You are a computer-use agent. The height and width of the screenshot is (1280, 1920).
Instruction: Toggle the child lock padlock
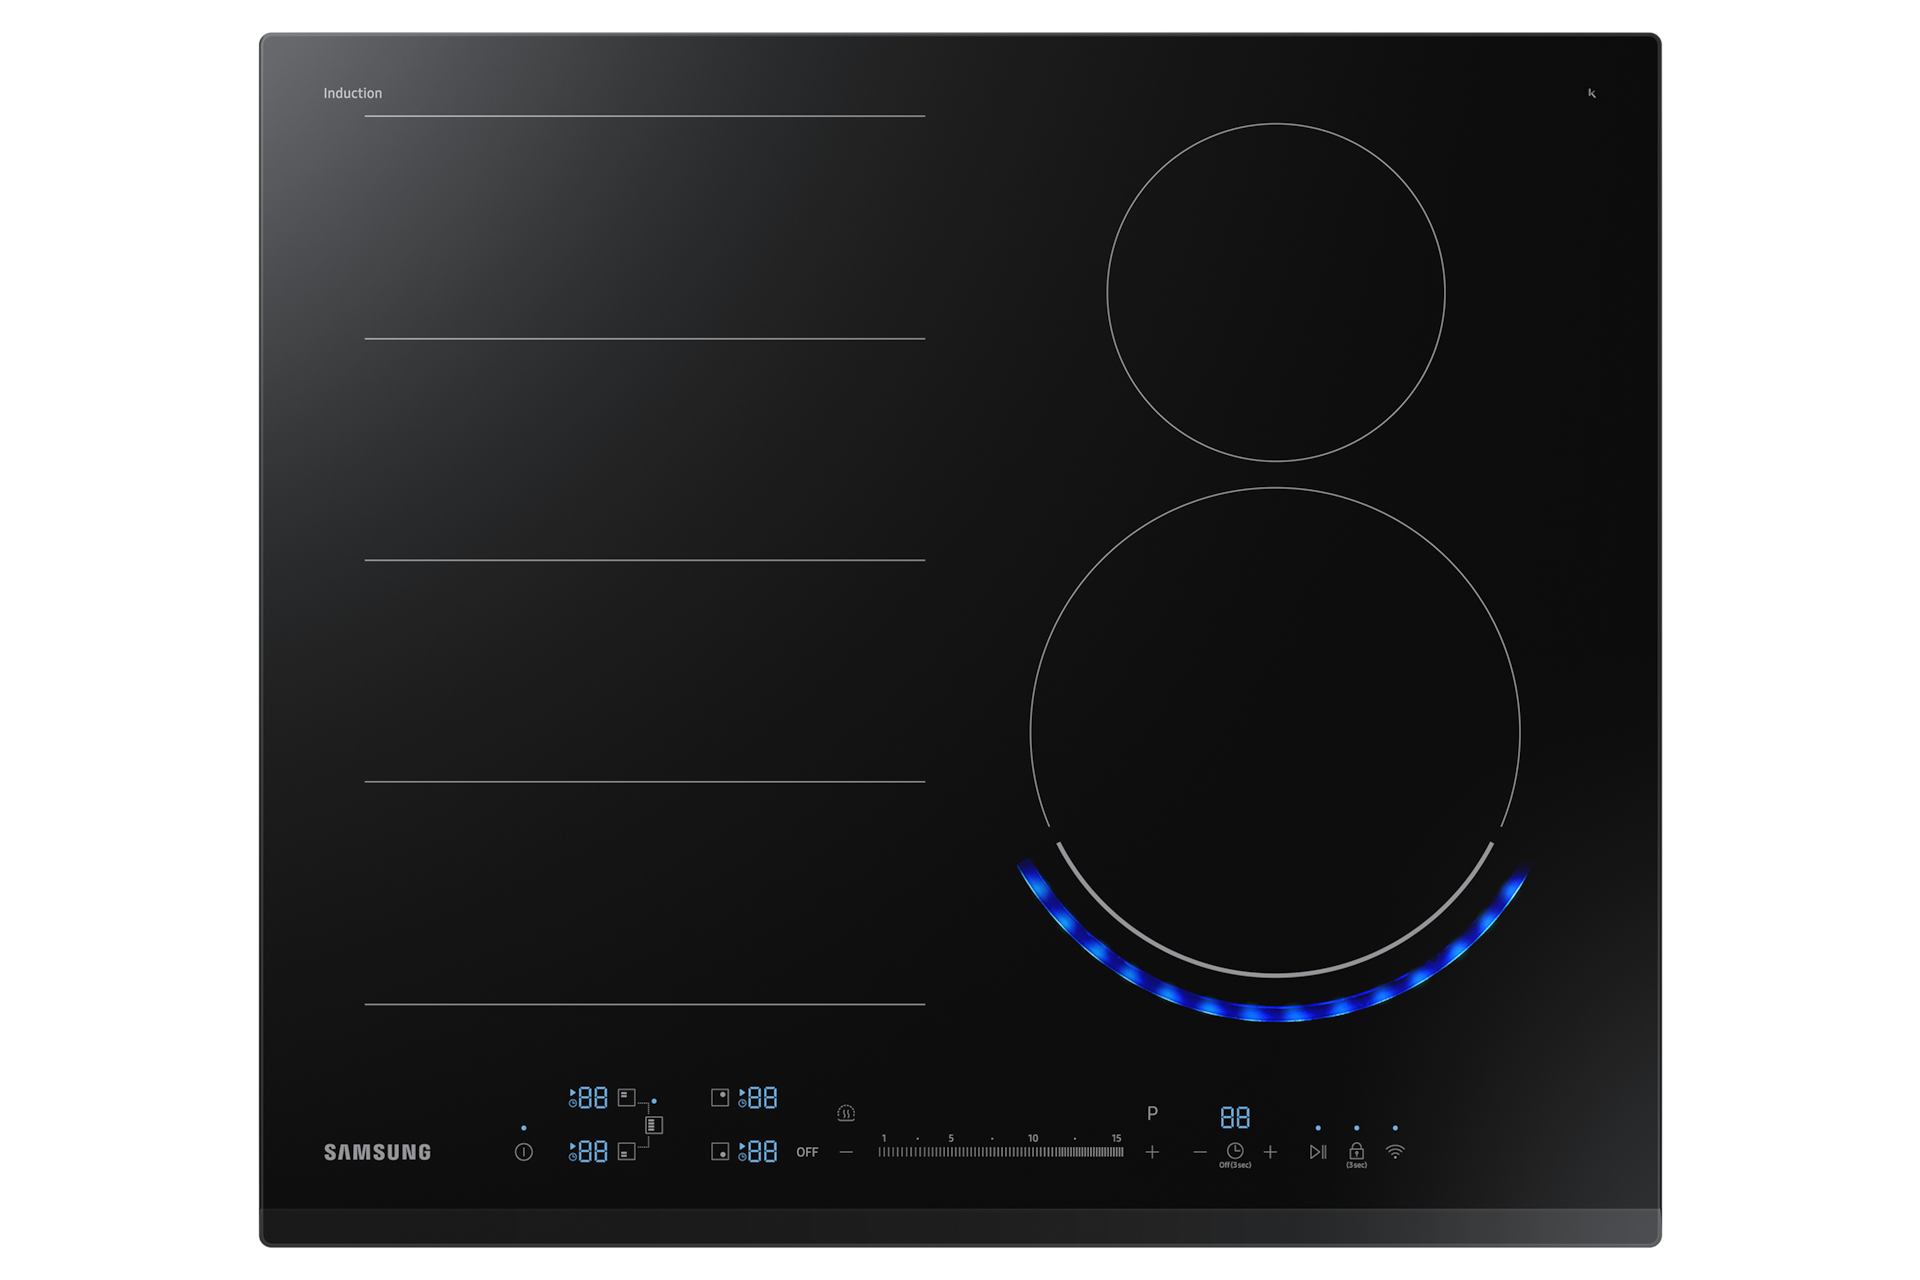[x=1356, y=1152]
